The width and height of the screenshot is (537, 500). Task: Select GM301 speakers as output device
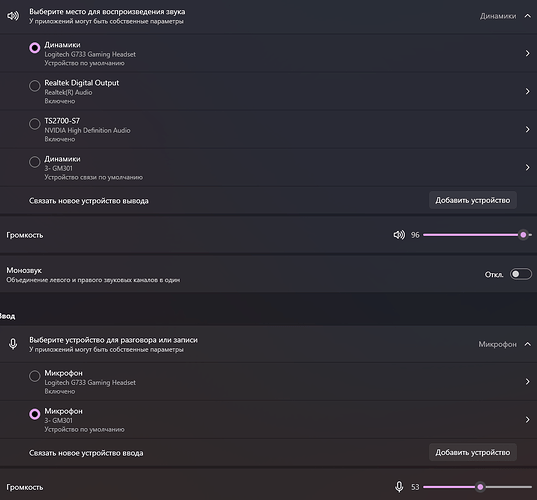pos(35,162)
